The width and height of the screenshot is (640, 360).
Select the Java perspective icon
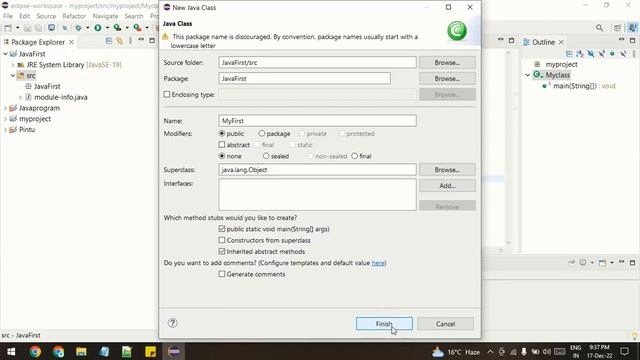pos(632,28)
